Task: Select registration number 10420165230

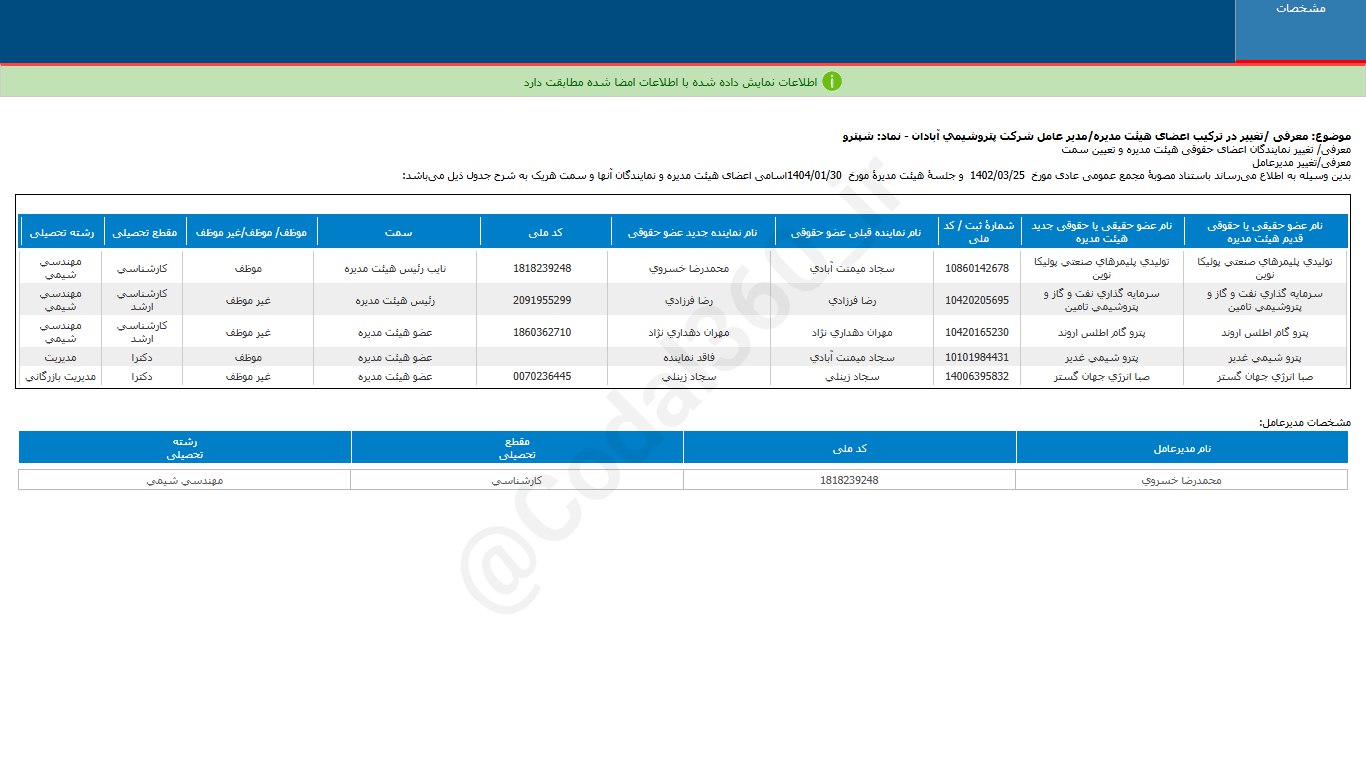Action: click(x=977, y=332)
